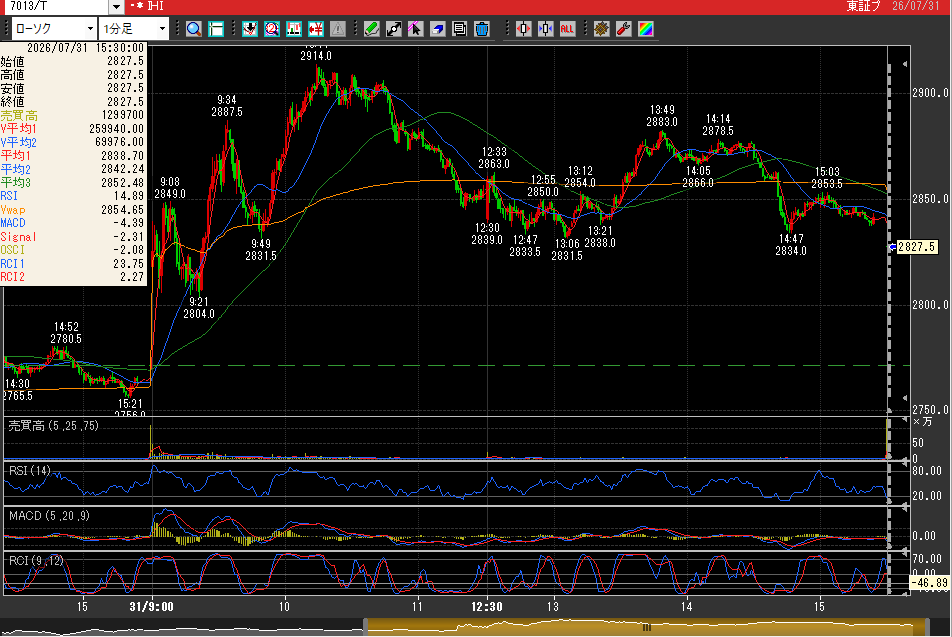Click the left edge of the golden range selector

point(366,627)
